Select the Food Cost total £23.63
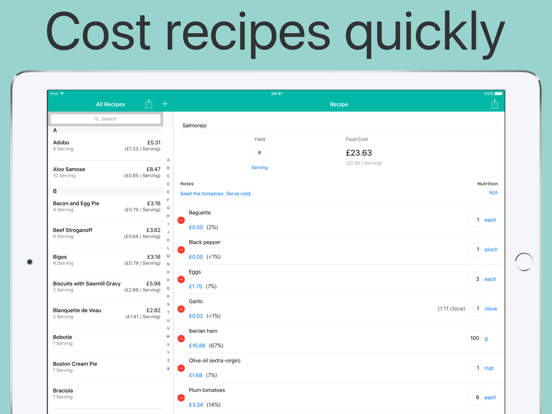The width and height of the screenshot is (552, 414). pyautogui.click(x=359, y=153)
